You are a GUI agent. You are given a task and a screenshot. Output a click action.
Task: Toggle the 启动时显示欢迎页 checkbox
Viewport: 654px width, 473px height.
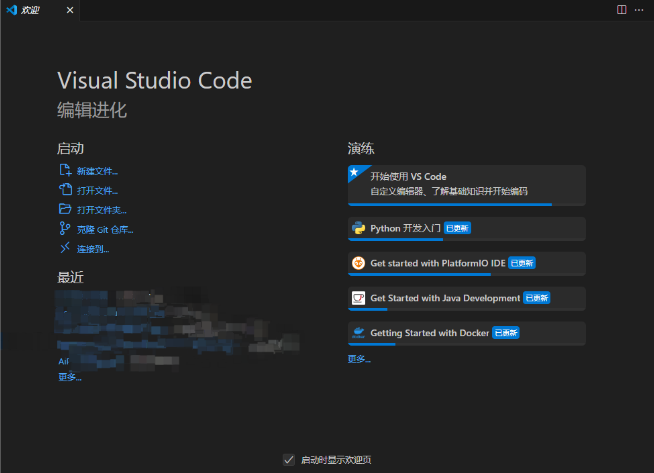tap(289, 460)
